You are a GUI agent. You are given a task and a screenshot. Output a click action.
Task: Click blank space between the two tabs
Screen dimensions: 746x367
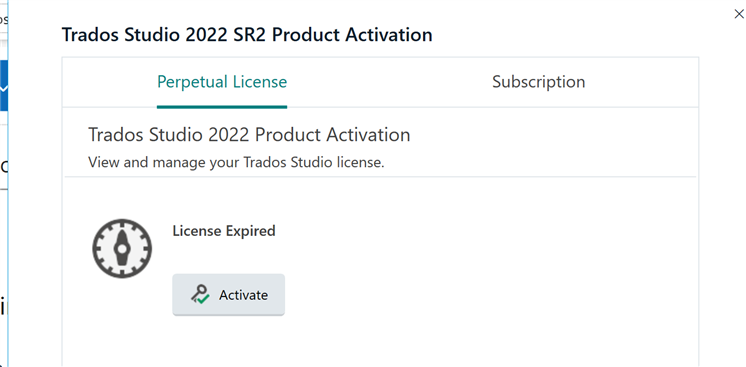pos(389,82)
